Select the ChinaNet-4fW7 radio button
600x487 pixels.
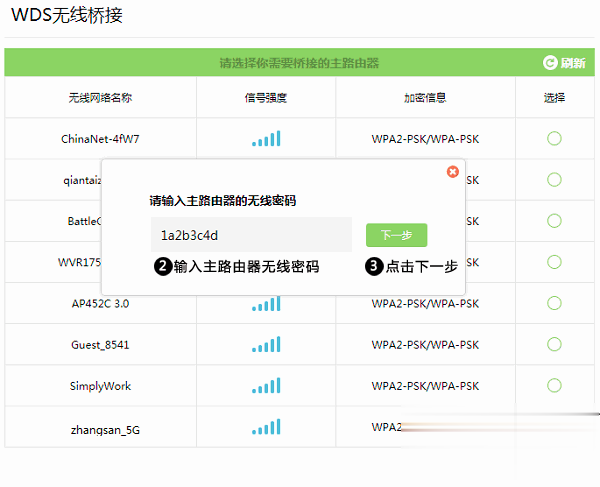click(554, 138)
